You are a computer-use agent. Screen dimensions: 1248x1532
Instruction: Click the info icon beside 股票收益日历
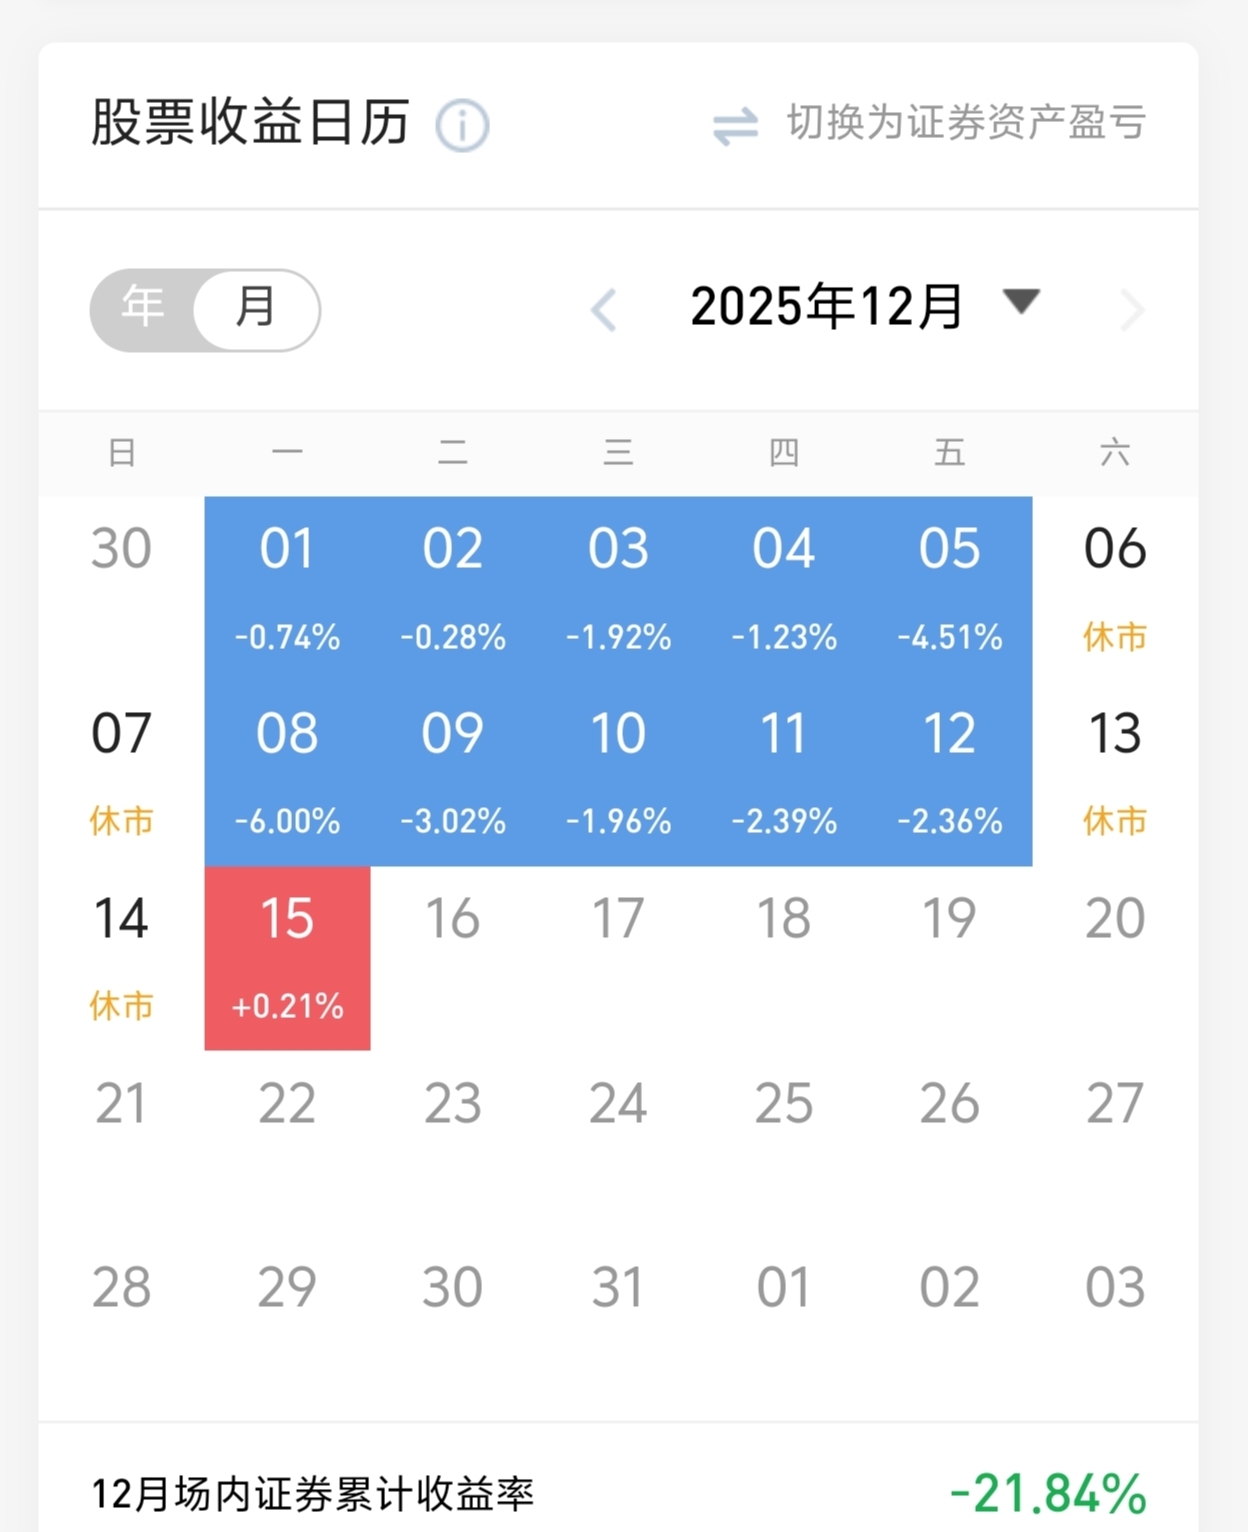[462, 126]
